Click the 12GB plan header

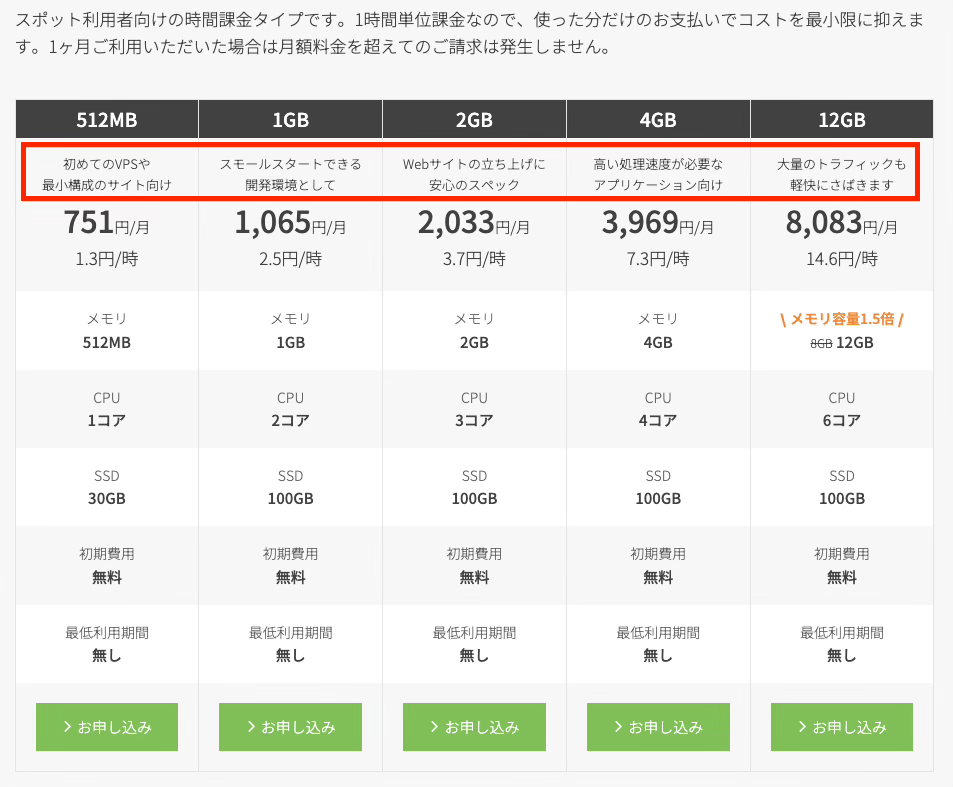[841, 118]
